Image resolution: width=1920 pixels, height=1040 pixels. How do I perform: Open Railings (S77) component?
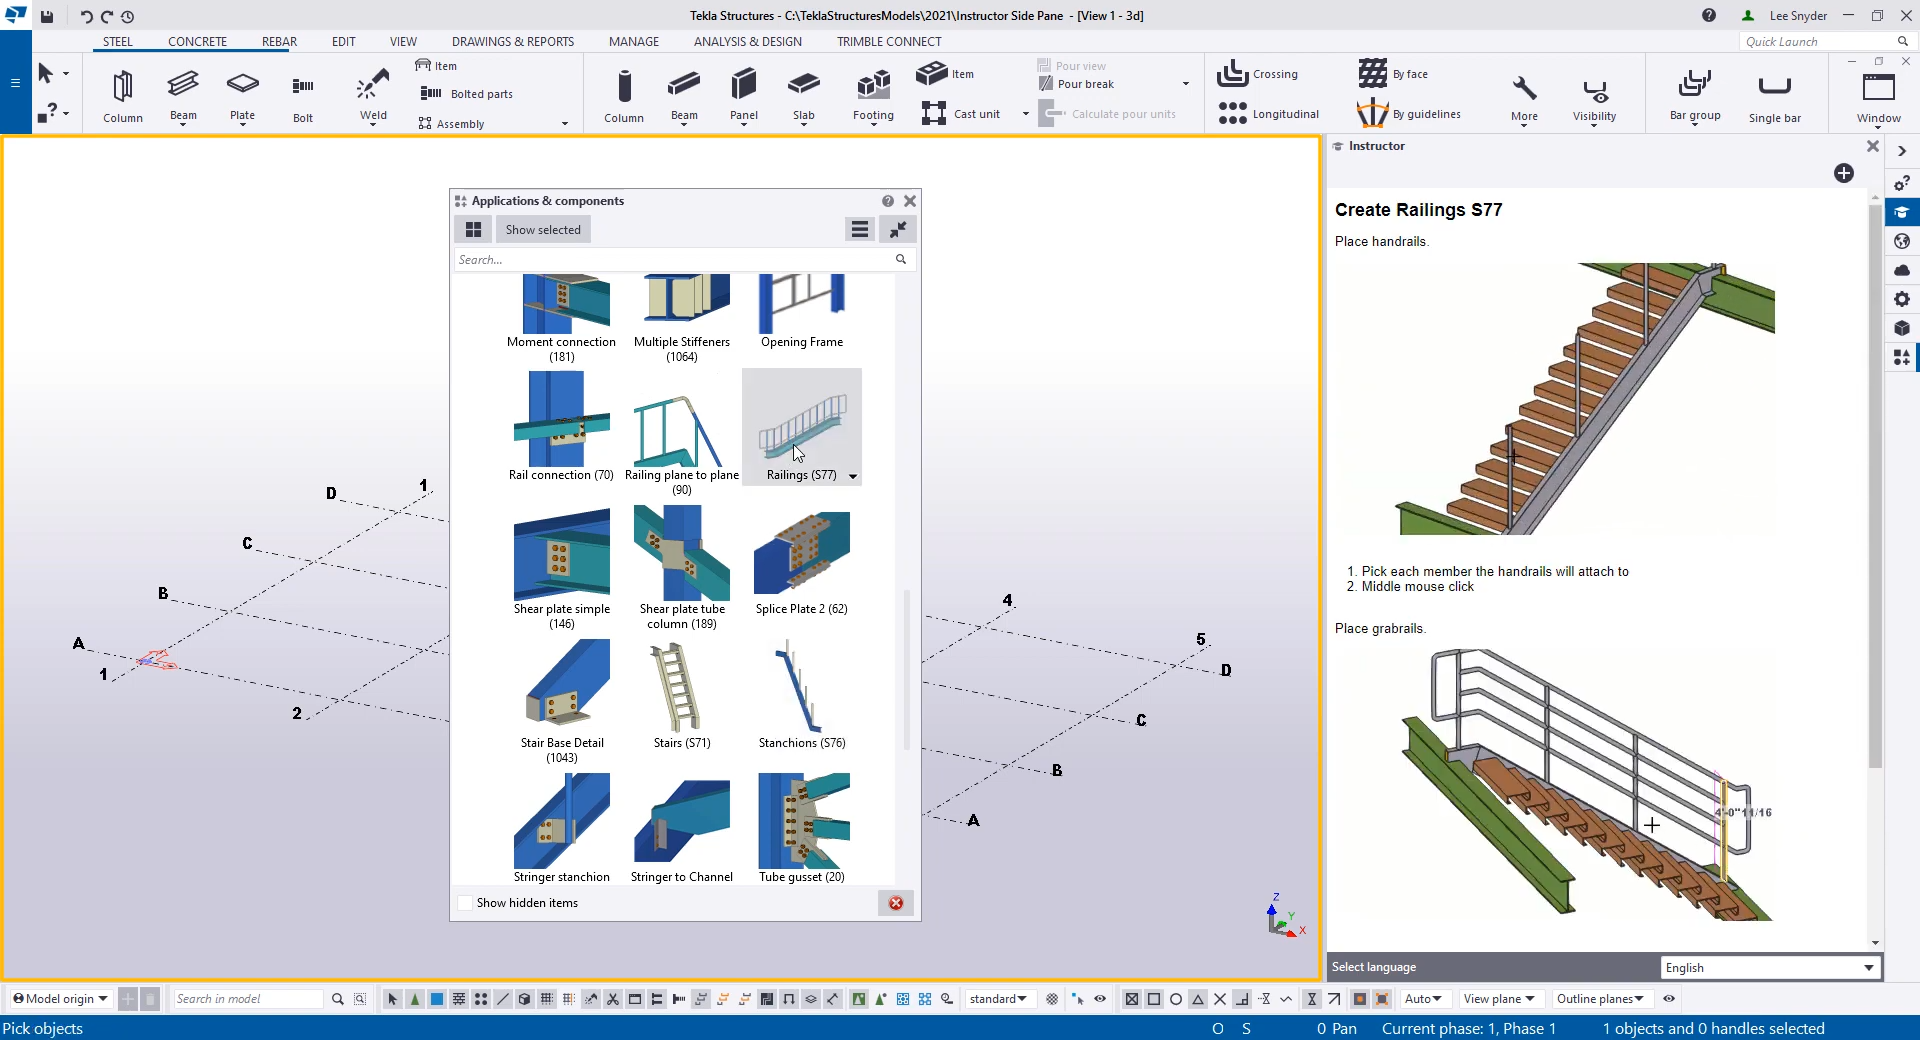click(x=802, y=427)
